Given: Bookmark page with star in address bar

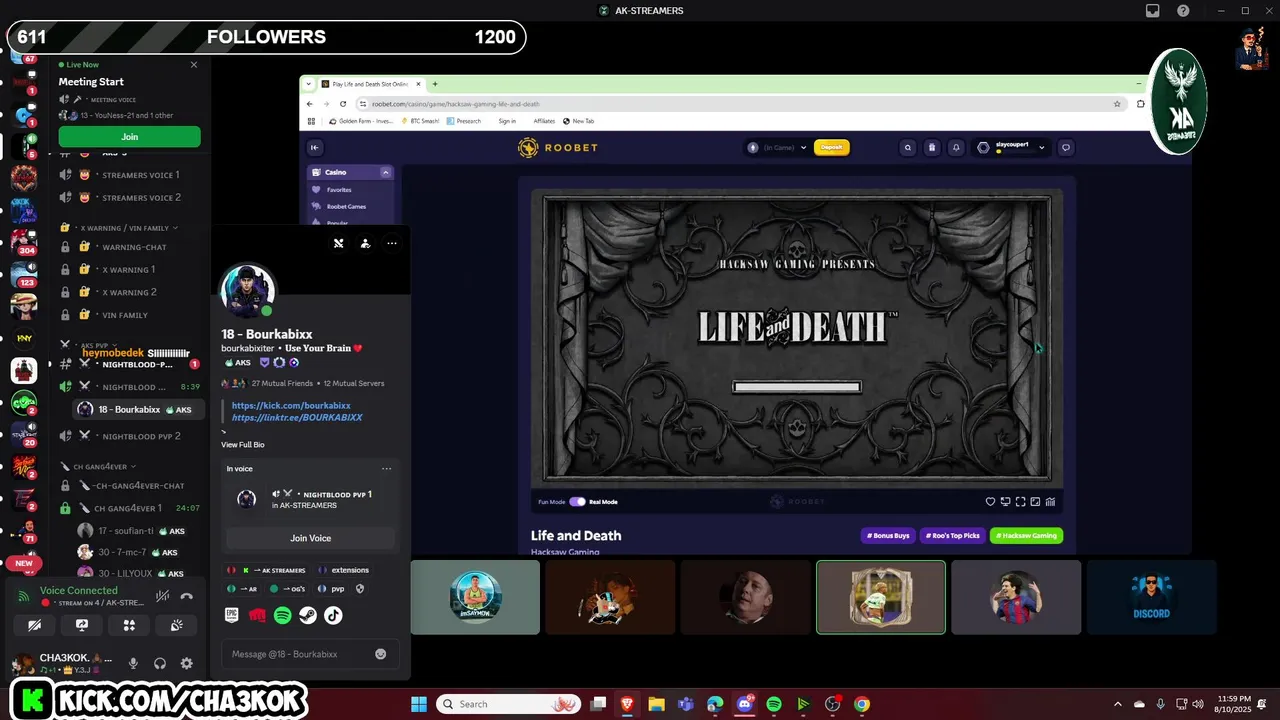Looking at the screenshot, I should tap(1117, 103).
